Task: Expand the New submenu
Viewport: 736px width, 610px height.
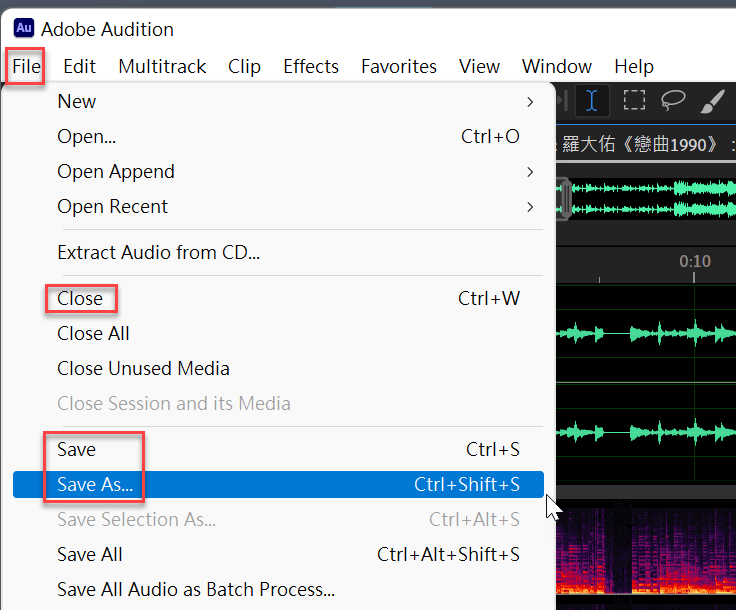Action: click(x=278, y=101)
